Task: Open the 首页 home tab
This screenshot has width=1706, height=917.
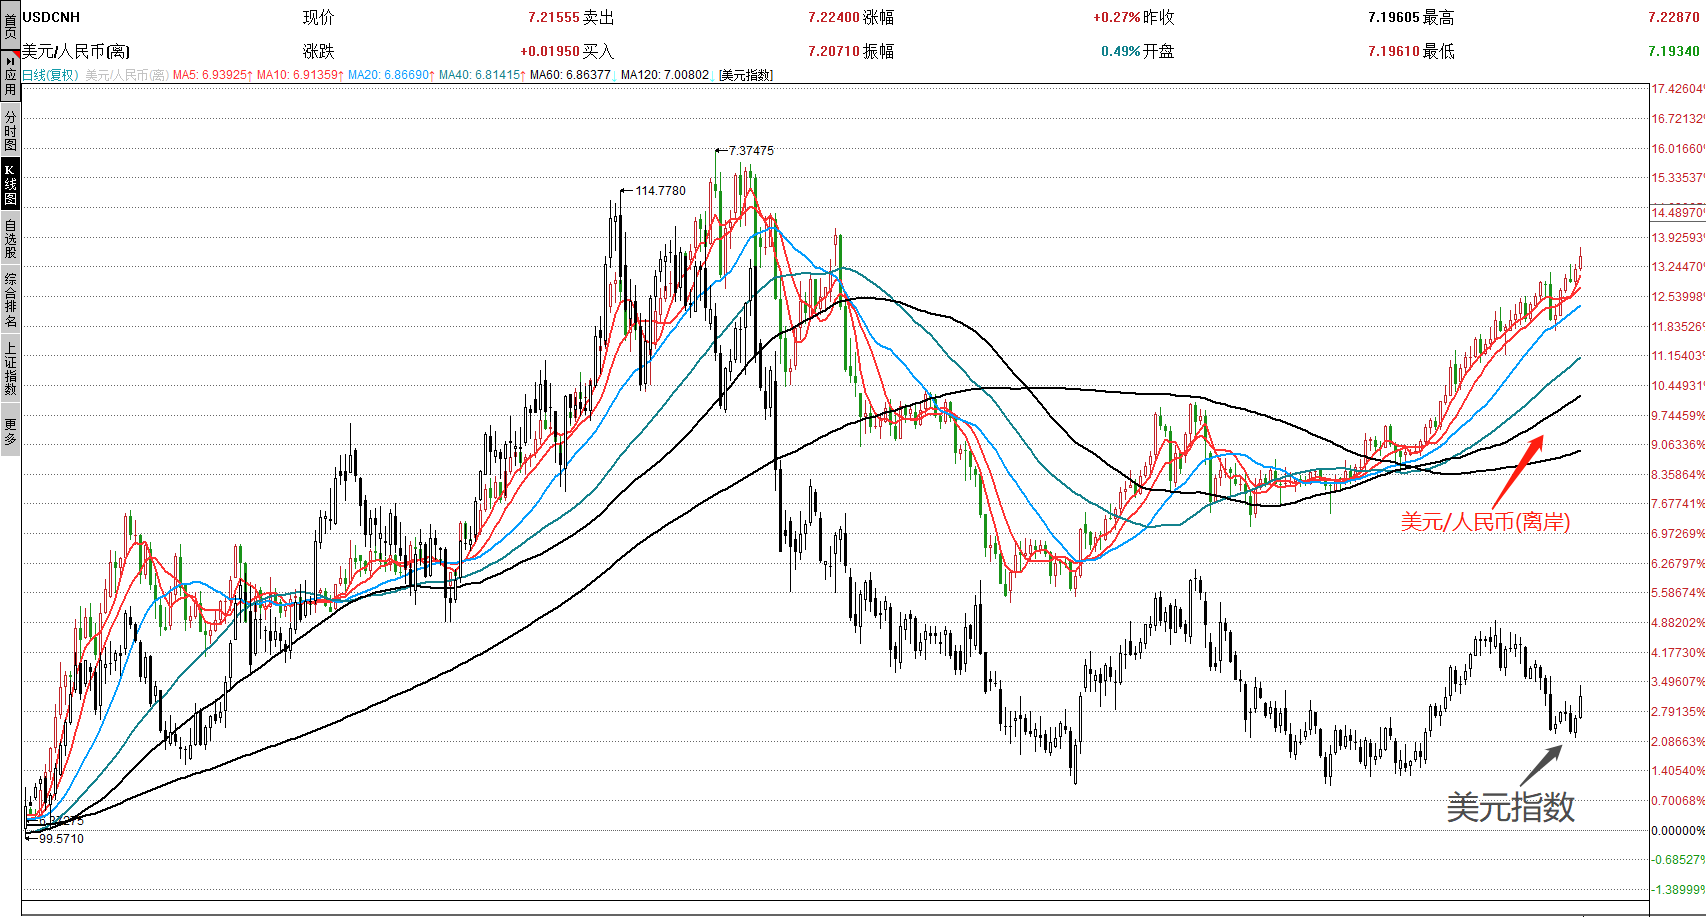Action: 10,24
